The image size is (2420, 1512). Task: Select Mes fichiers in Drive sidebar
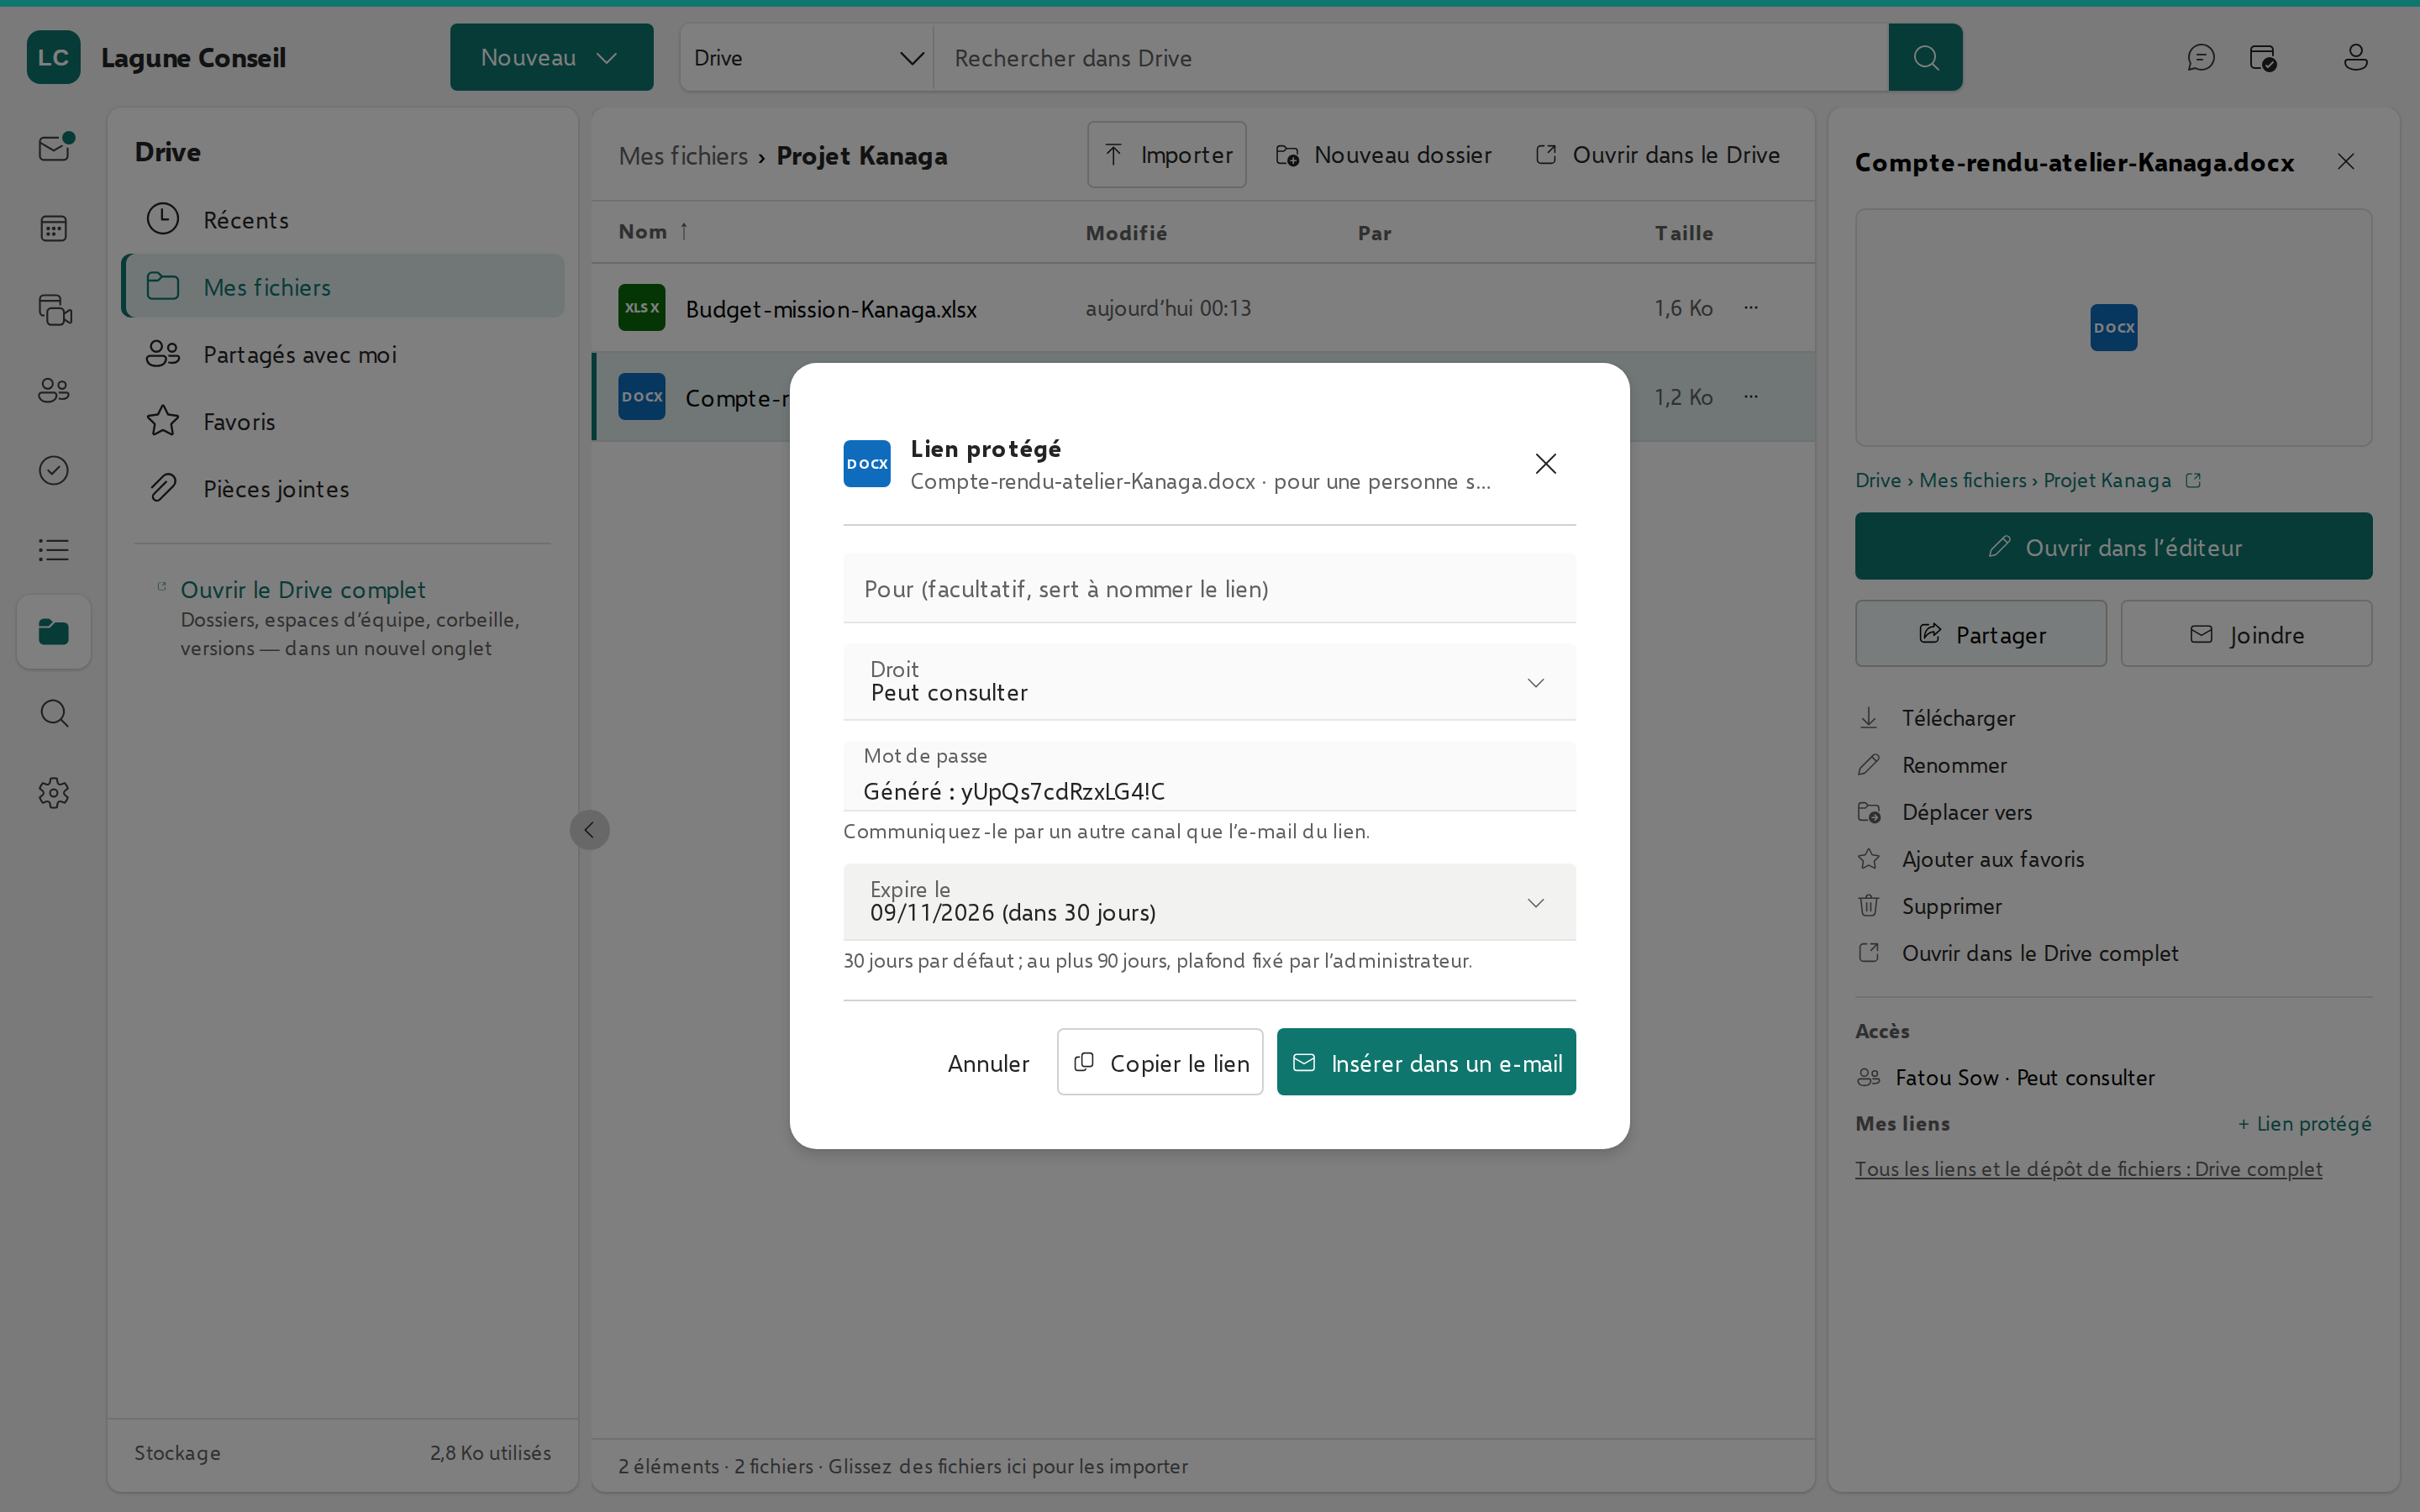click(x=343, y=286)
